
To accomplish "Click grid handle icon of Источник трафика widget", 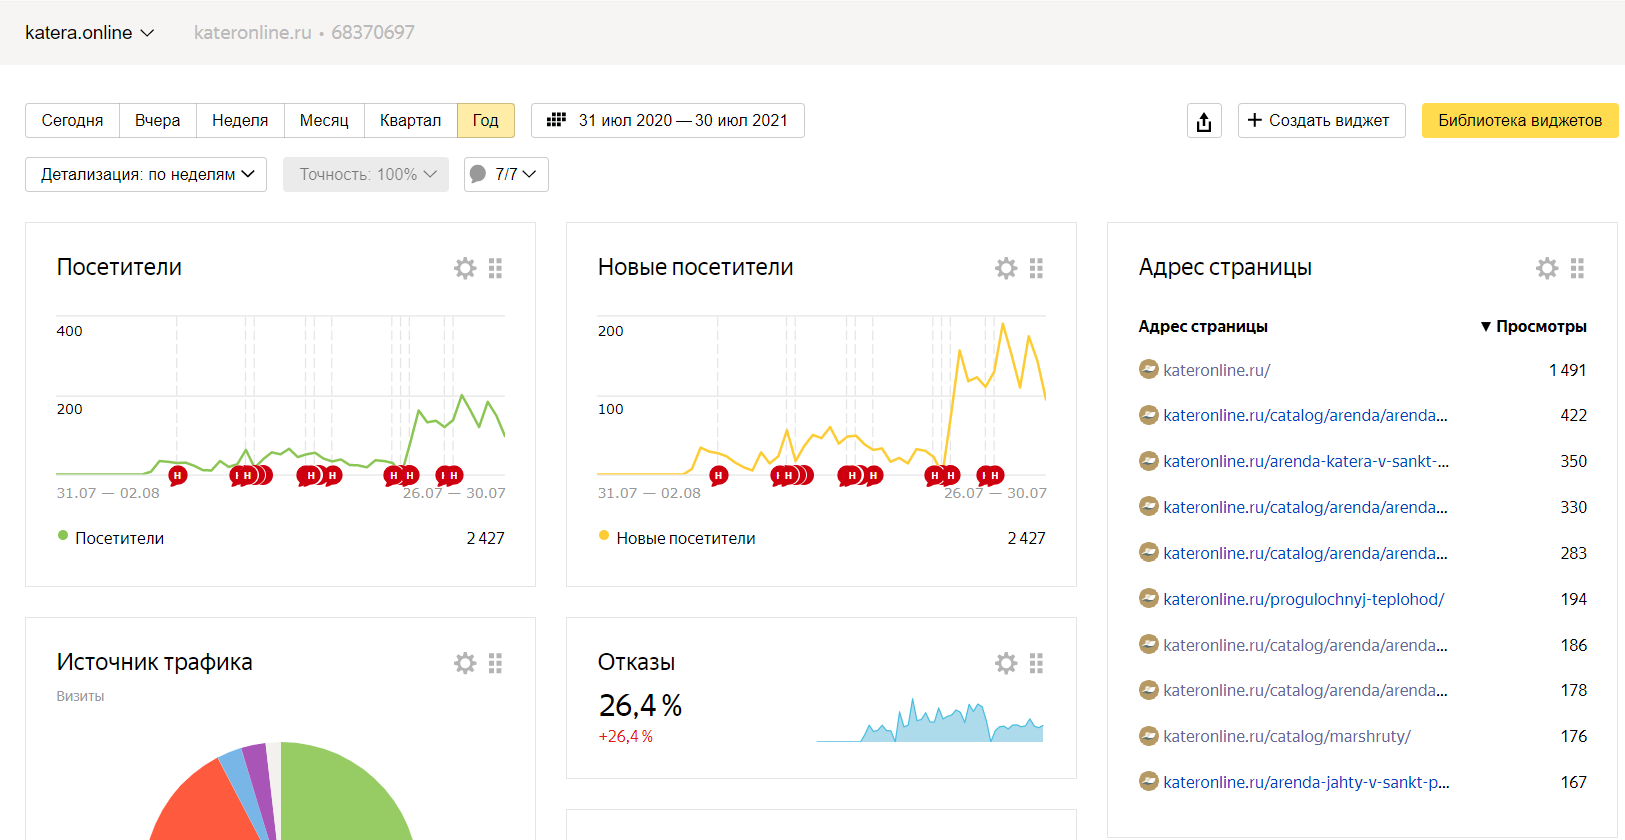I will pyautogui.click(x=495, y=663).
